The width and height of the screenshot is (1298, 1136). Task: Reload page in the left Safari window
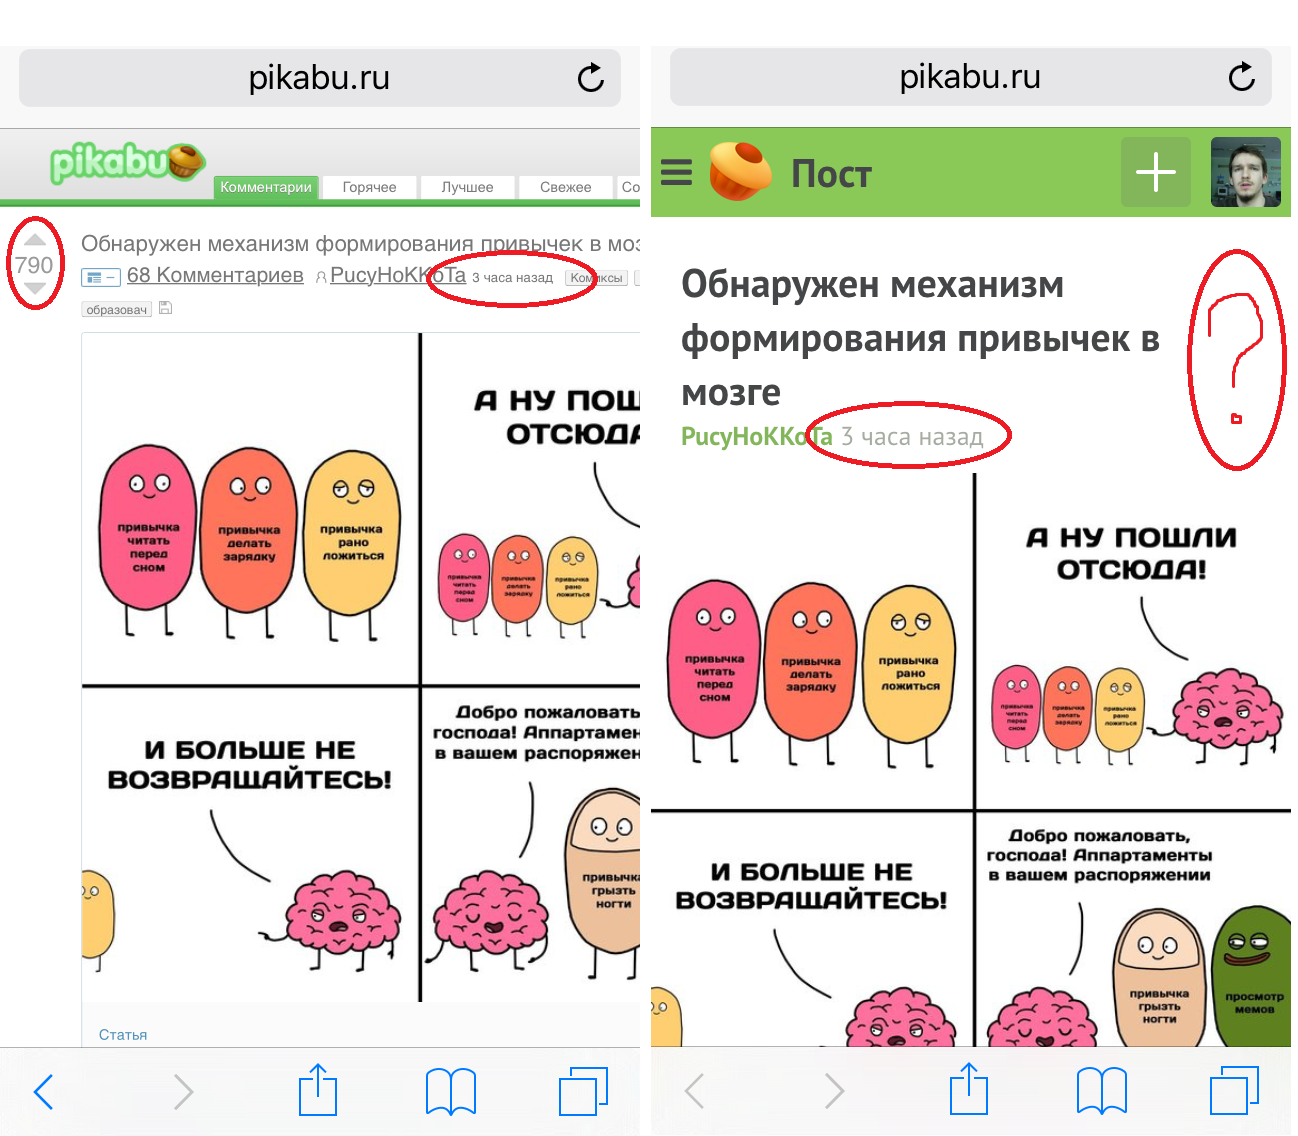[591, 78]
